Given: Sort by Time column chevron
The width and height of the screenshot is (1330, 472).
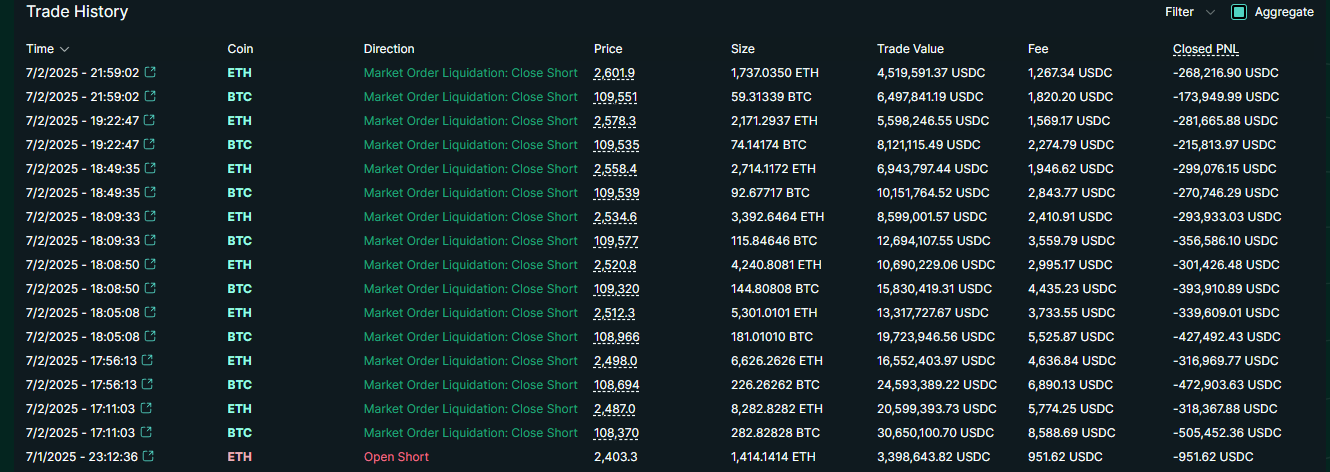Looking at the screenshot, I should click(x=65, y=49).
